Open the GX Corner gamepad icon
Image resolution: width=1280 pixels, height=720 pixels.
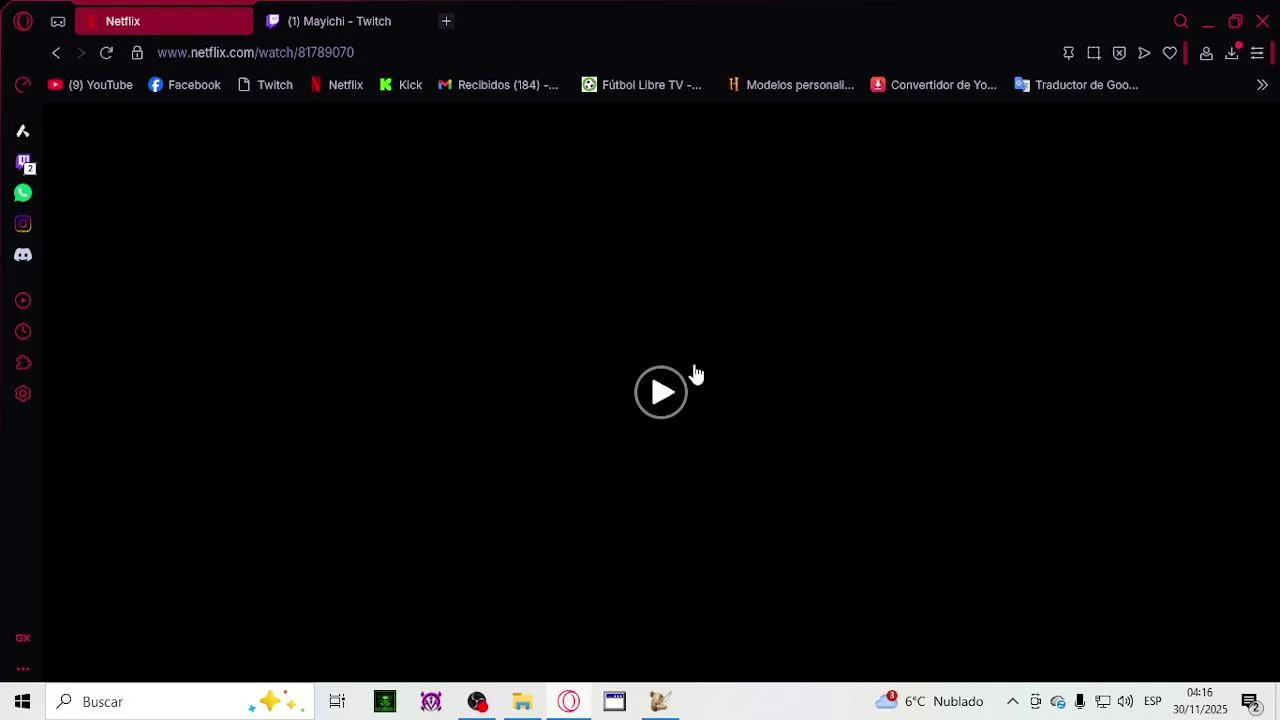pos(58,21)
